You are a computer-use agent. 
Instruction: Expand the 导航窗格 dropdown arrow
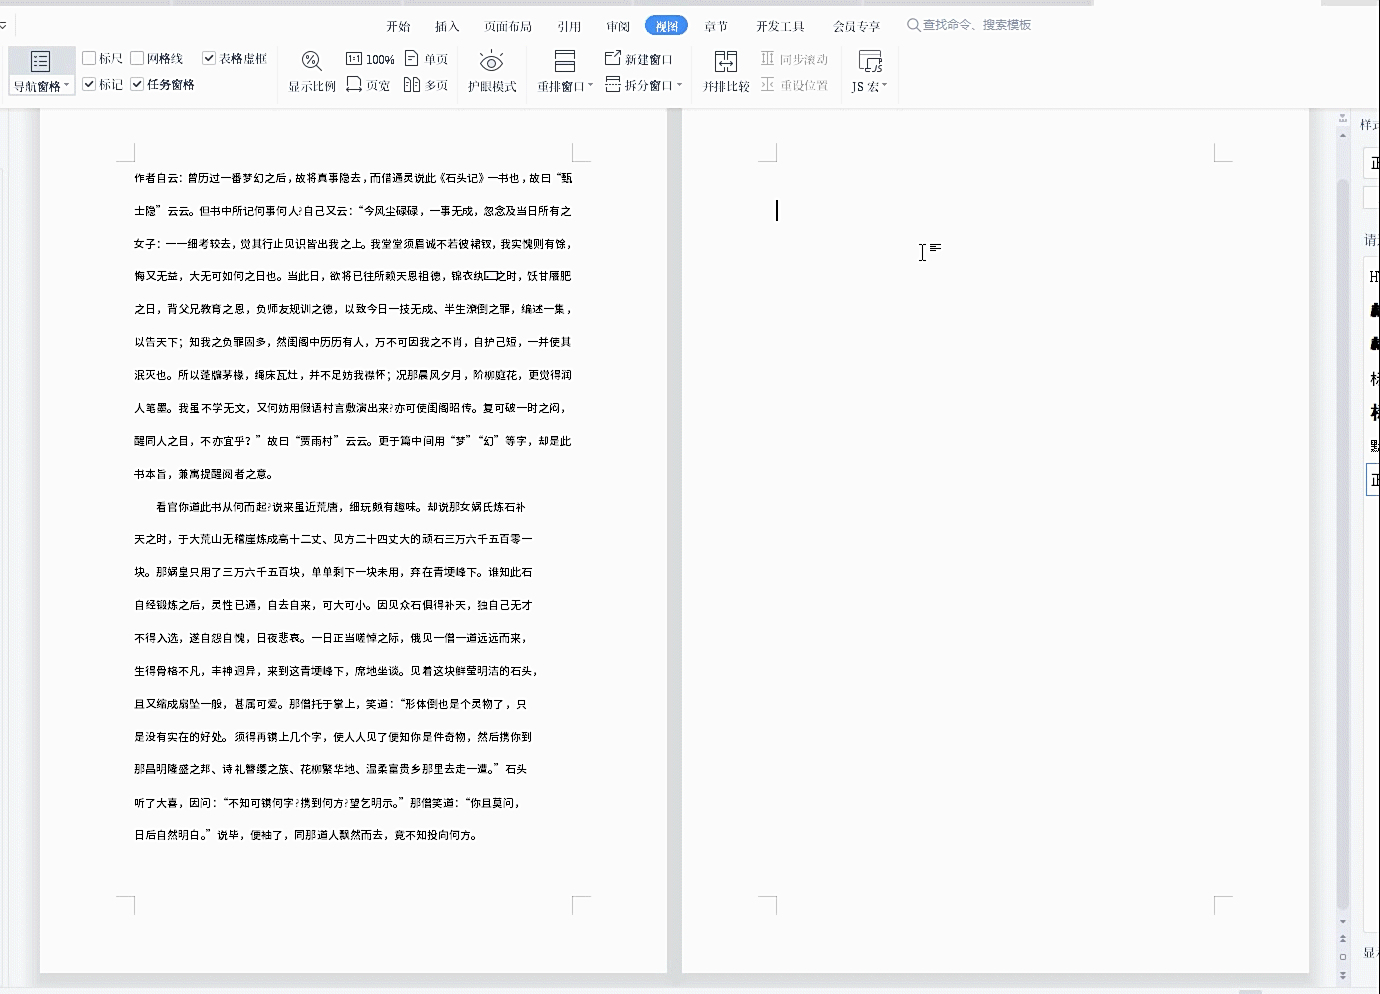(x=67, y=86)
